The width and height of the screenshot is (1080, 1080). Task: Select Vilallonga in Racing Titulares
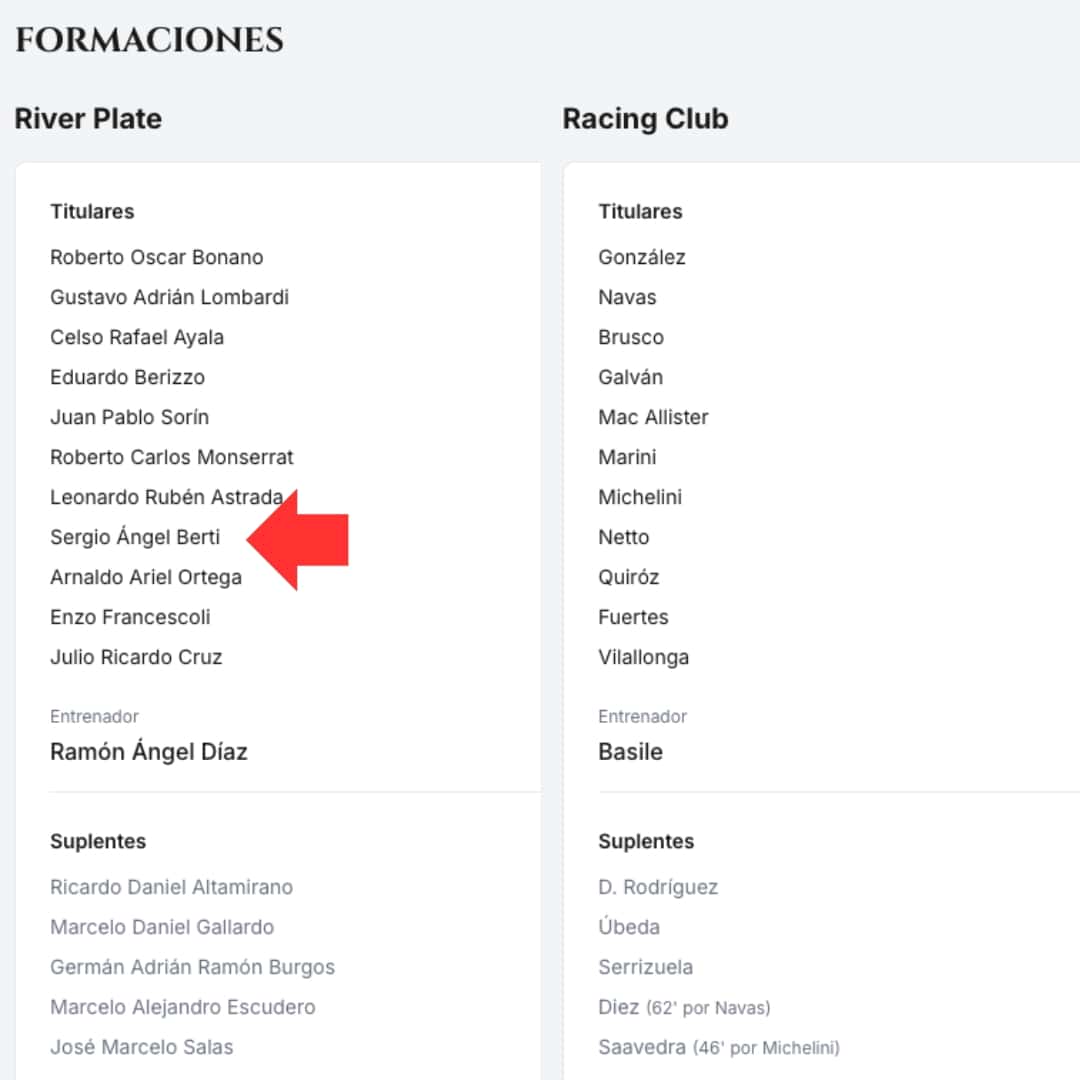point(643,658)
